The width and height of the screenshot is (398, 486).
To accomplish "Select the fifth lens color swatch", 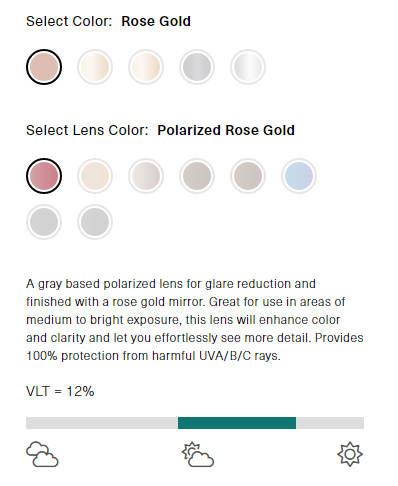I will pos(248,176).
